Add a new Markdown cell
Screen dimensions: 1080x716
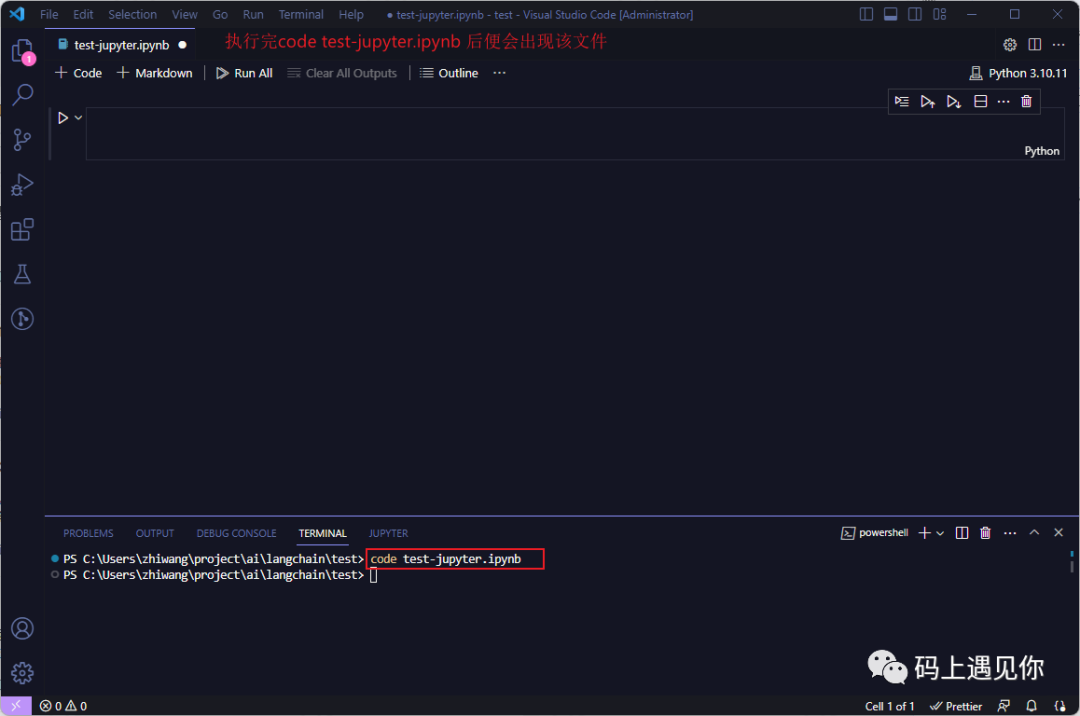155,73
